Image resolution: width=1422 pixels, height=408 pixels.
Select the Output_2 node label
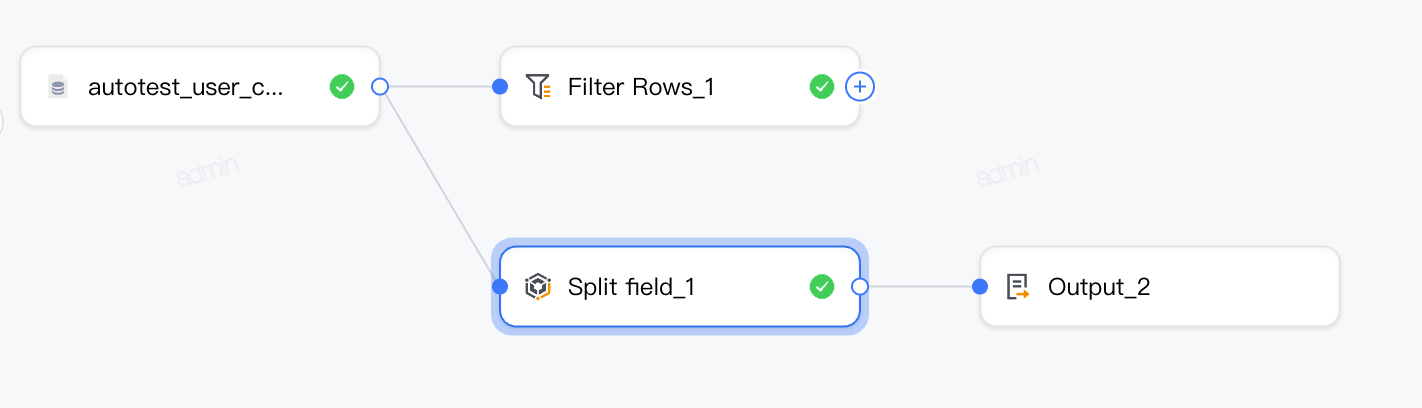click(x=1099, y=287)
